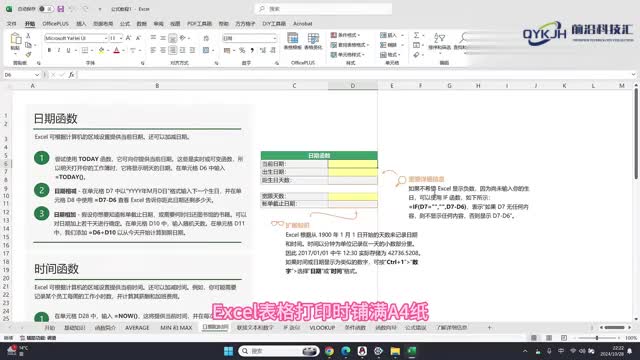Open the Format as Table dropdown

(x=350, y=45)
